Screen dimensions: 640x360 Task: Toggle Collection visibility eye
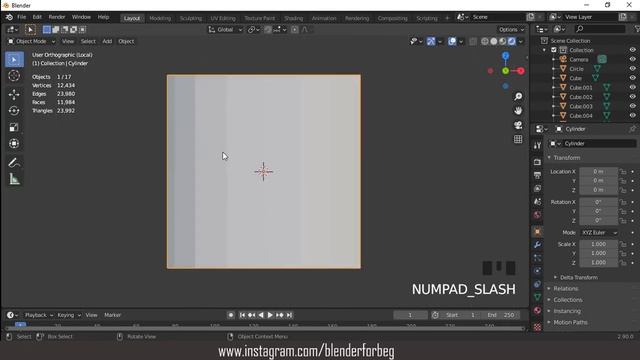click(632, 50)
